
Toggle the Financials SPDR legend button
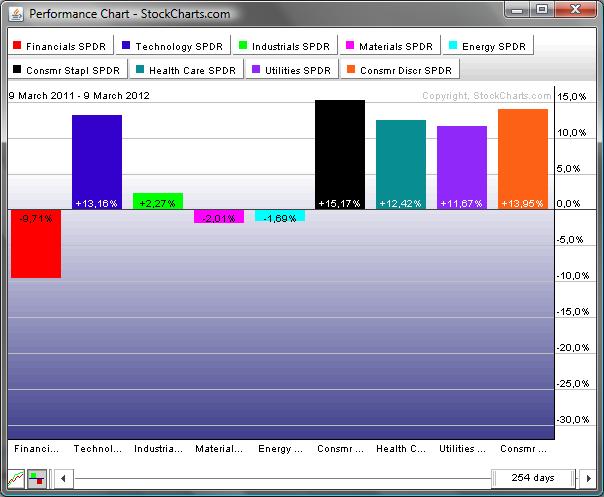[x=59, y=46]
